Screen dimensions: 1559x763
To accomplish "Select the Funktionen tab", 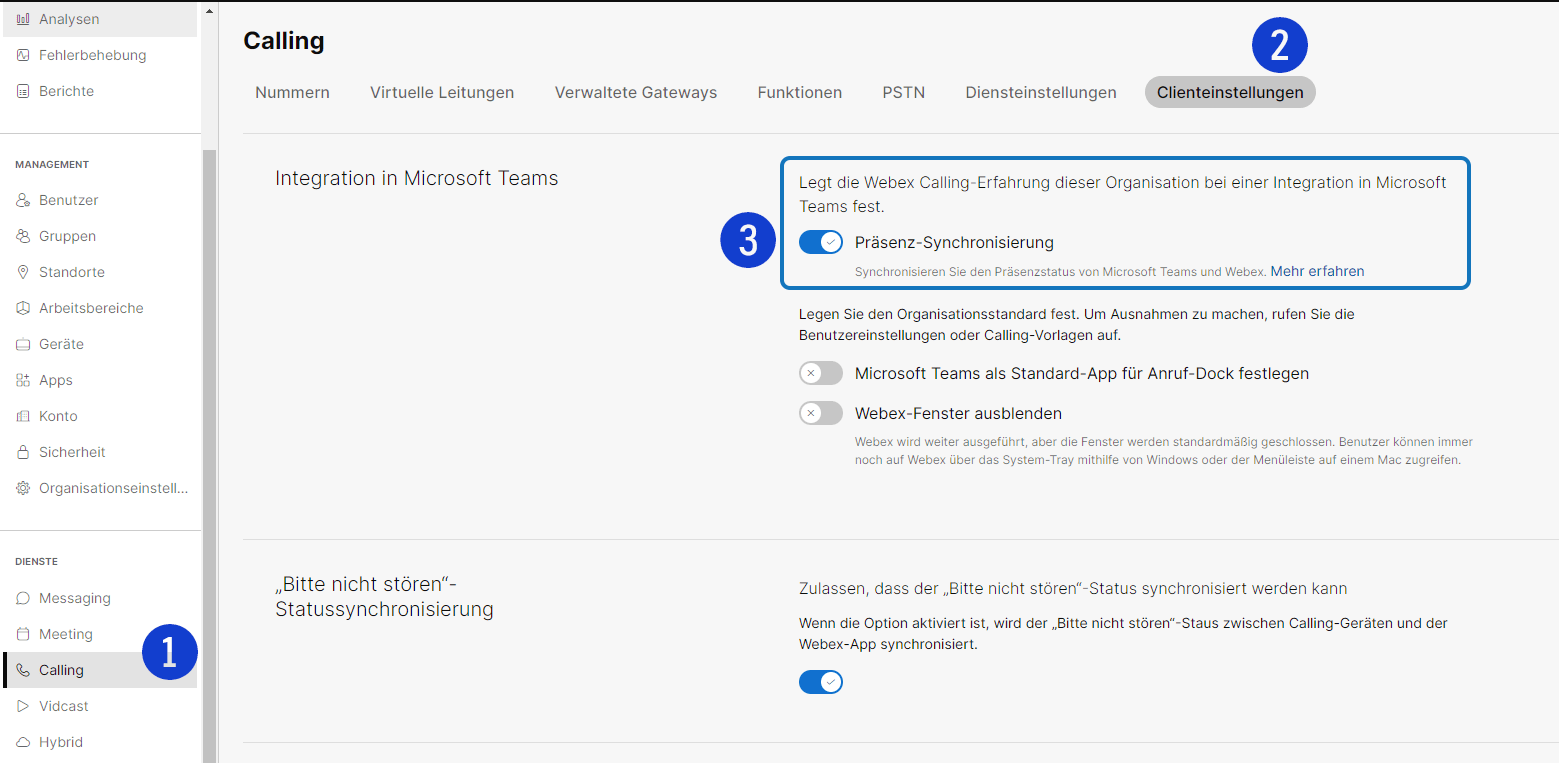I will [x=800, y=92].
